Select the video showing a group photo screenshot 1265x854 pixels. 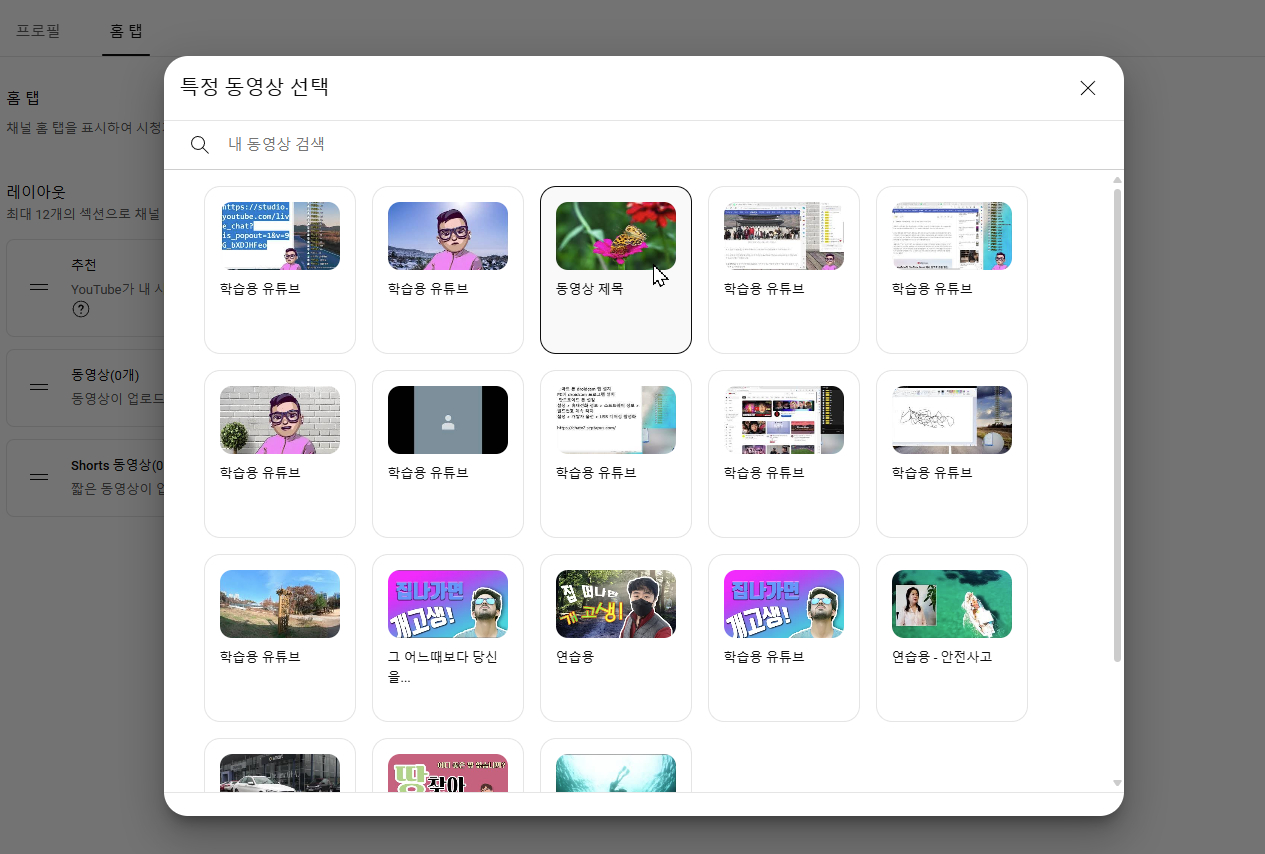click(x=784, y=270)
